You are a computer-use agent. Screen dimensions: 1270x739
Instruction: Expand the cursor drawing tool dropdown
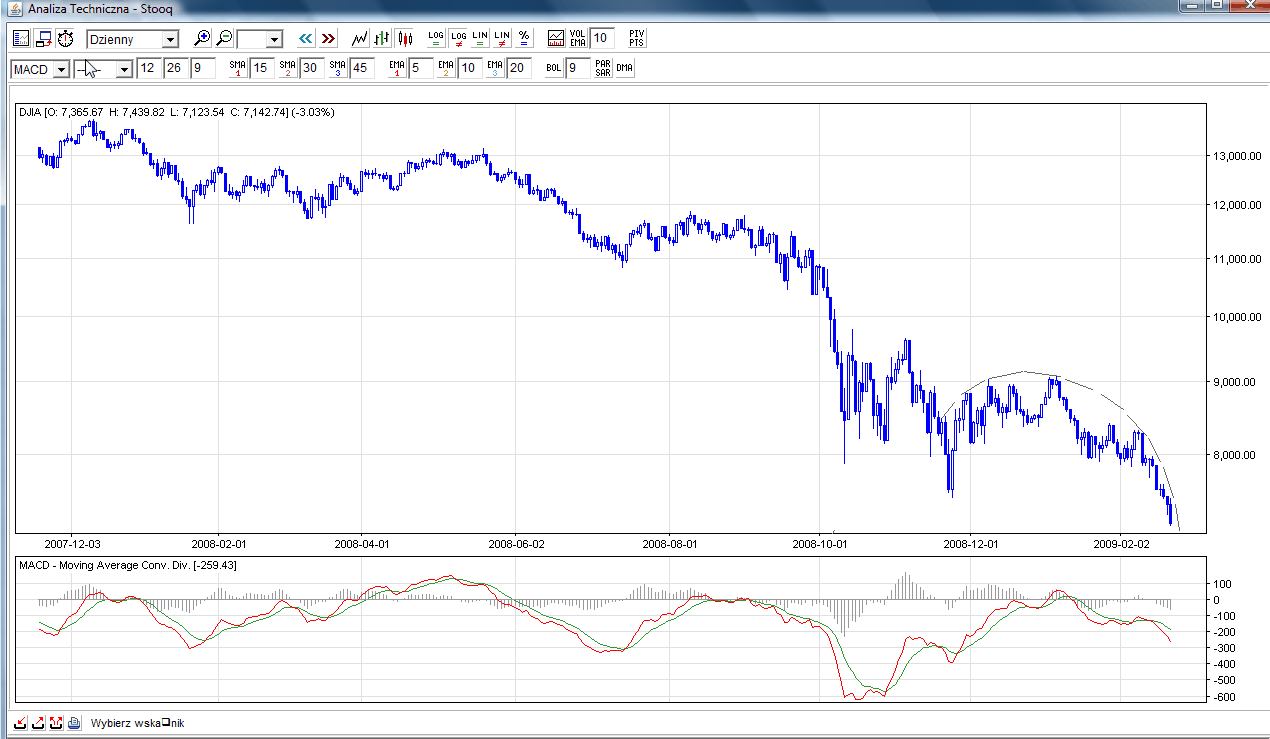tap(124, 69)
